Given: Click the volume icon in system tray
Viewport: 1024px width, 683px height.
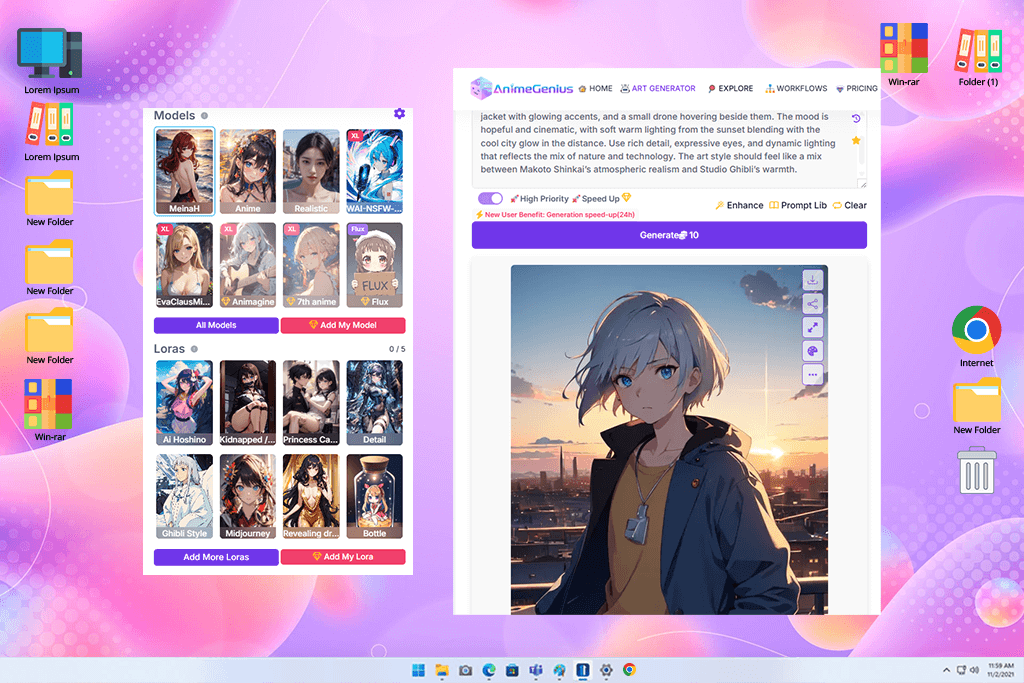Looking at the screenshot, I should [974, 670].
